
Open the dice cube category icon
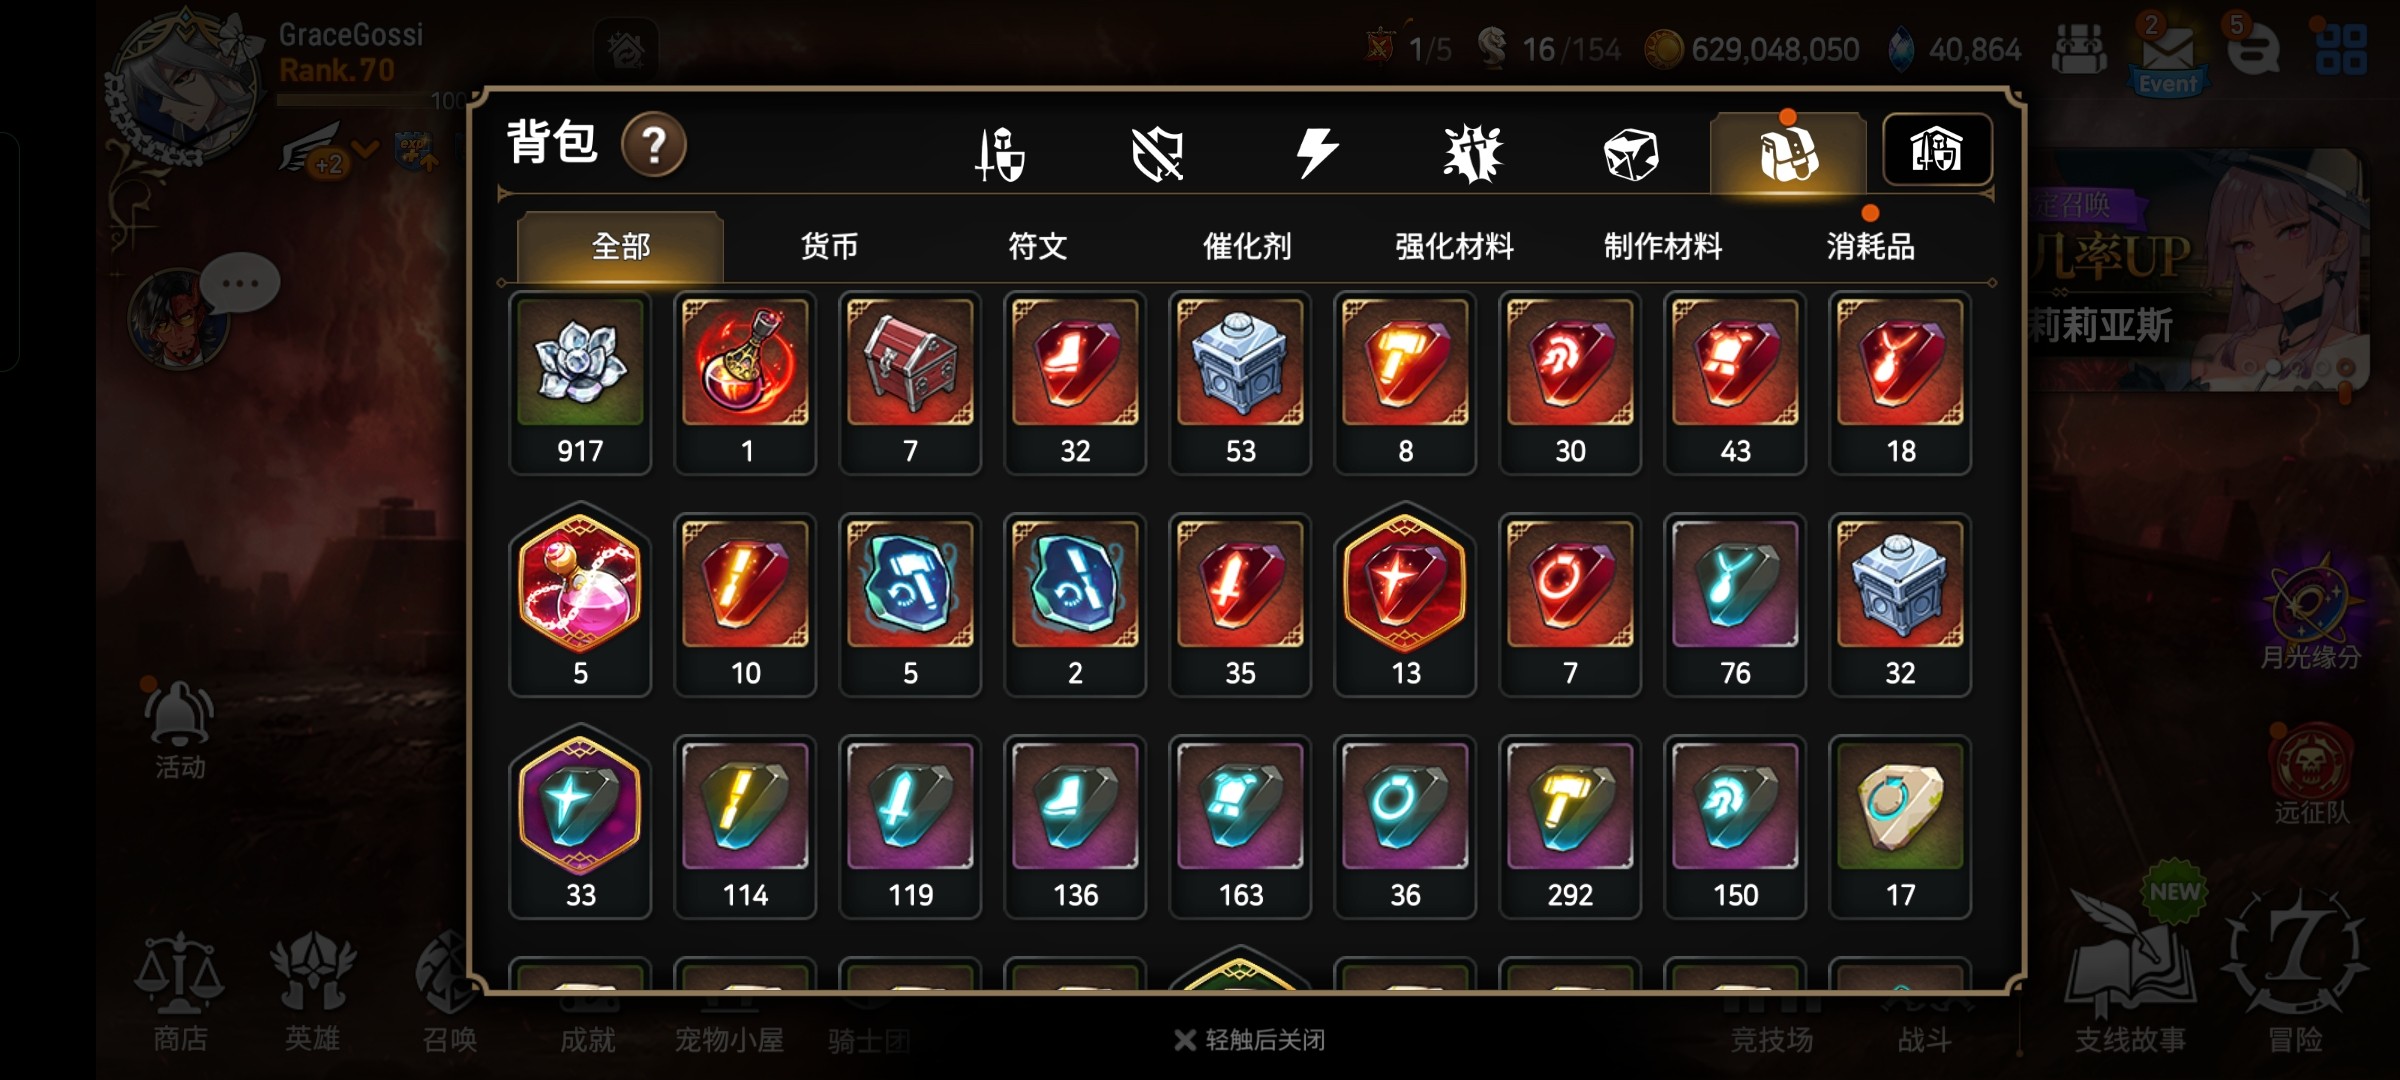click(x=1630, y=154)
